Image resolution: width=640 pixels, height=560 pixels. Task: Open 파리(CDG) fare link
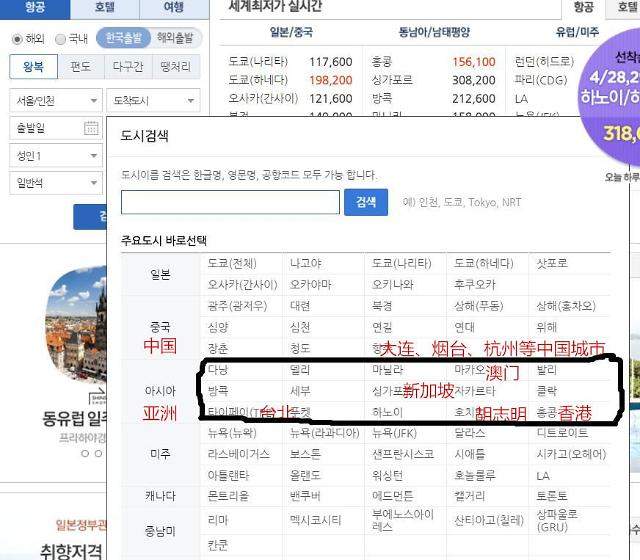541,80
